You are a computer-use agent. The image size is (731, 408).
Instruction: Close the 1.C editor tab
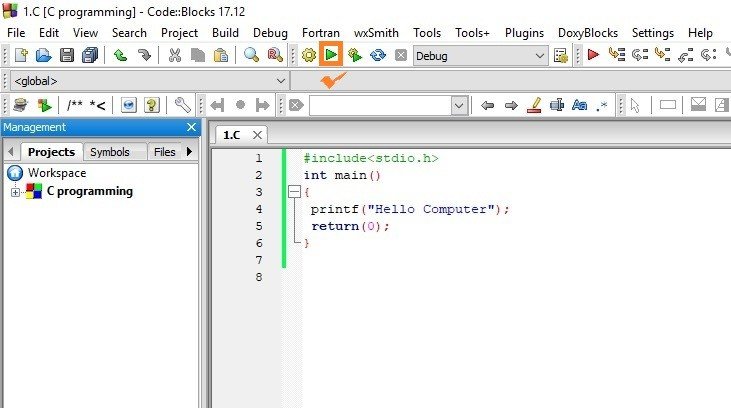pyautogui.click(x=257, y=135)
